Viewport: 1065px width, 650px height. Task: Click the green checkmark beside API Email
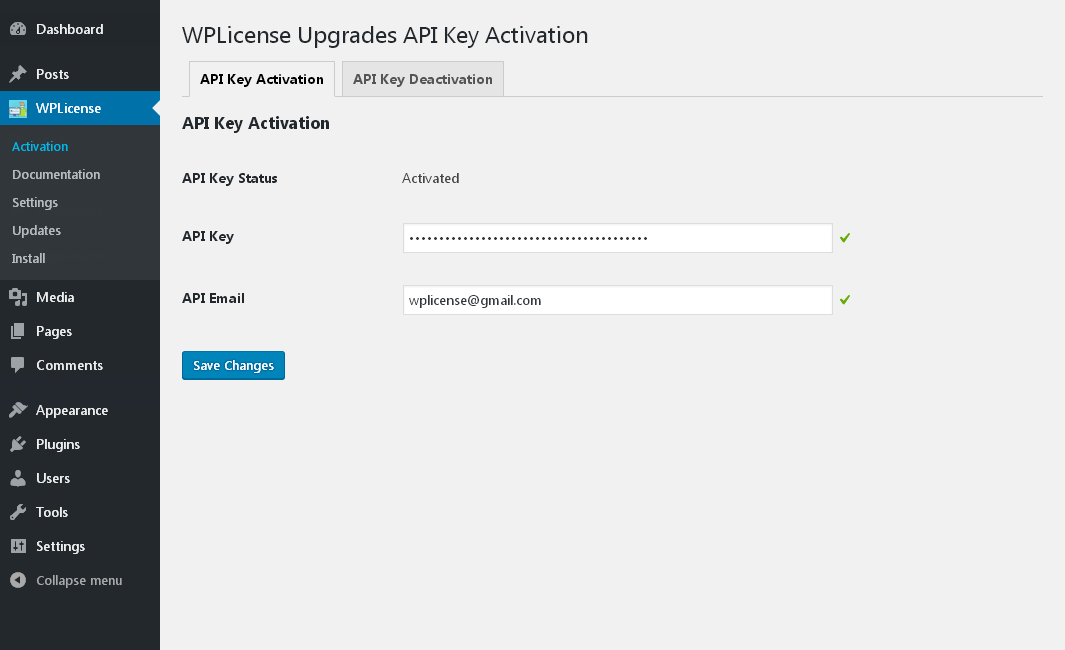click(x=845, y=300)
